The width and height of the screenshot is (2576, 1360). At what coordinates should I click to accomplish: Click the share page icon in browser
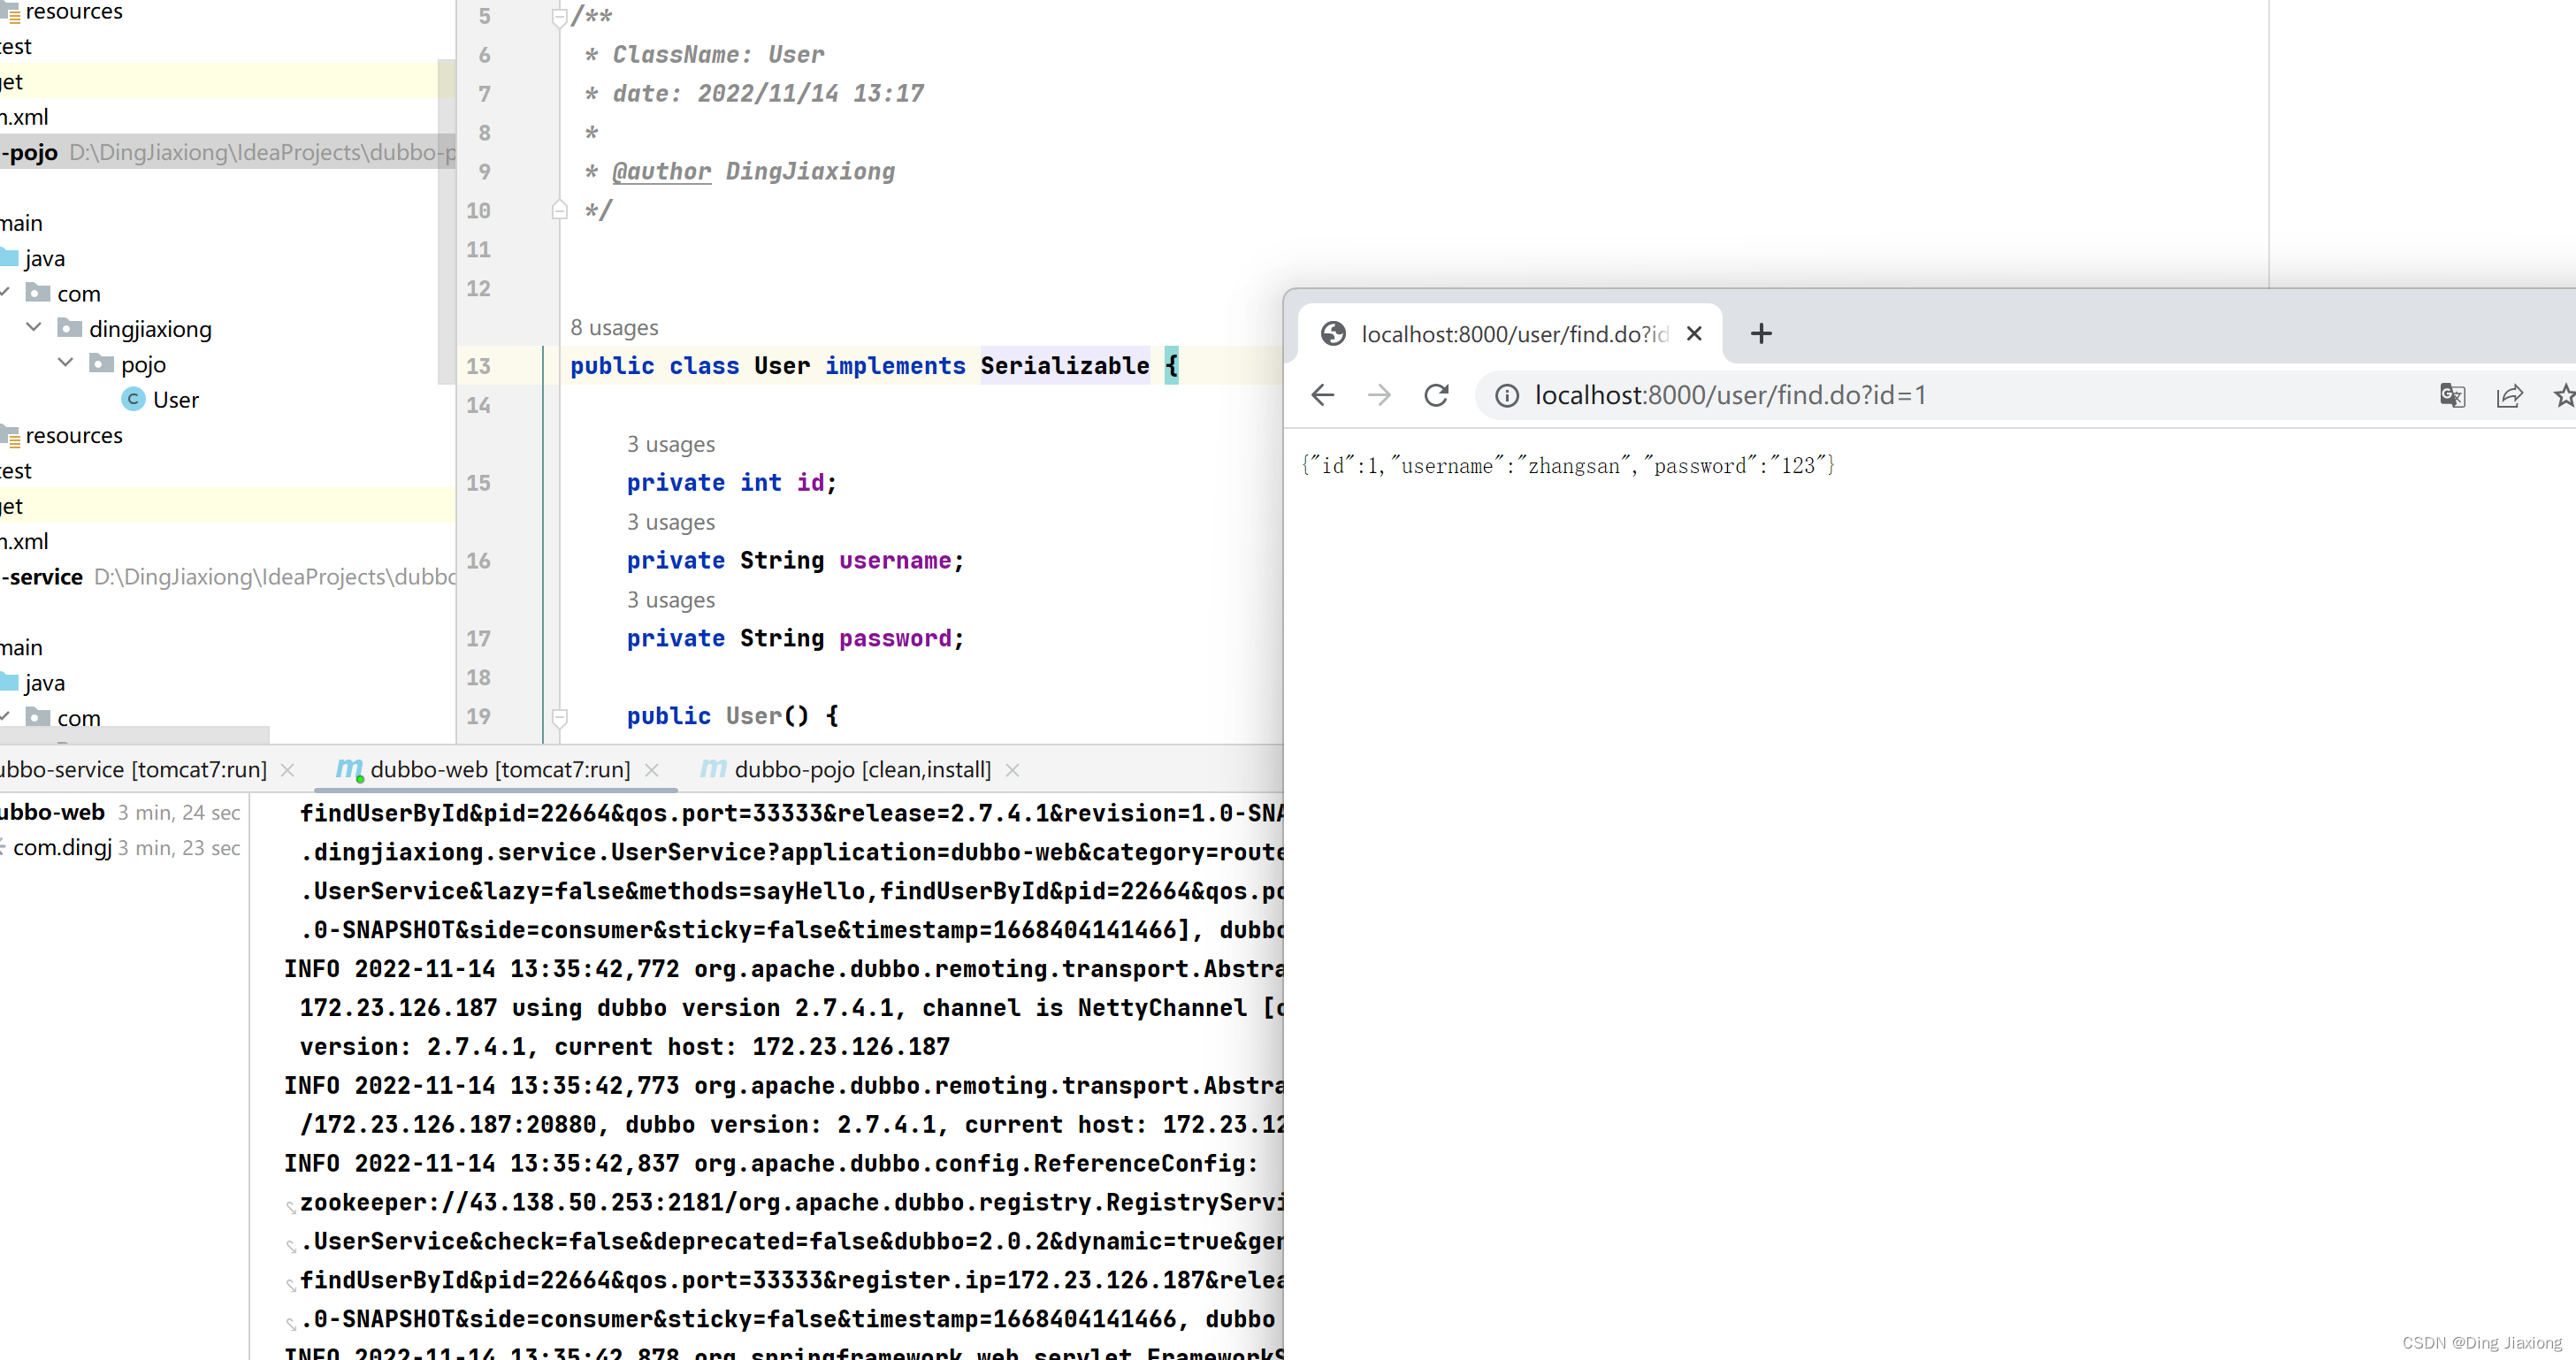click(2510, 395)
